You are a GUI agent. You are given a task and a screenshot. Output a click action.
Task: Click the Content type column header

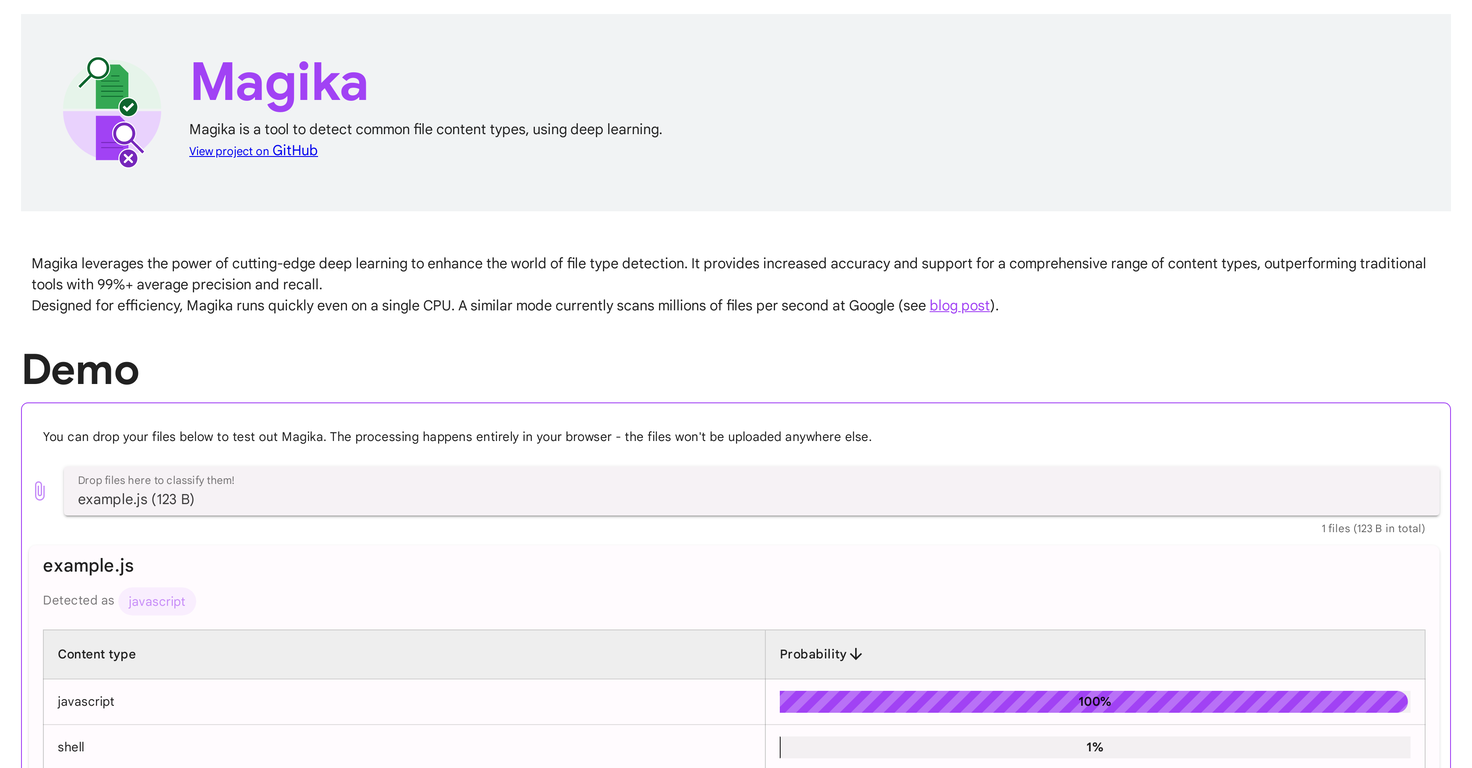coord(96,654)
